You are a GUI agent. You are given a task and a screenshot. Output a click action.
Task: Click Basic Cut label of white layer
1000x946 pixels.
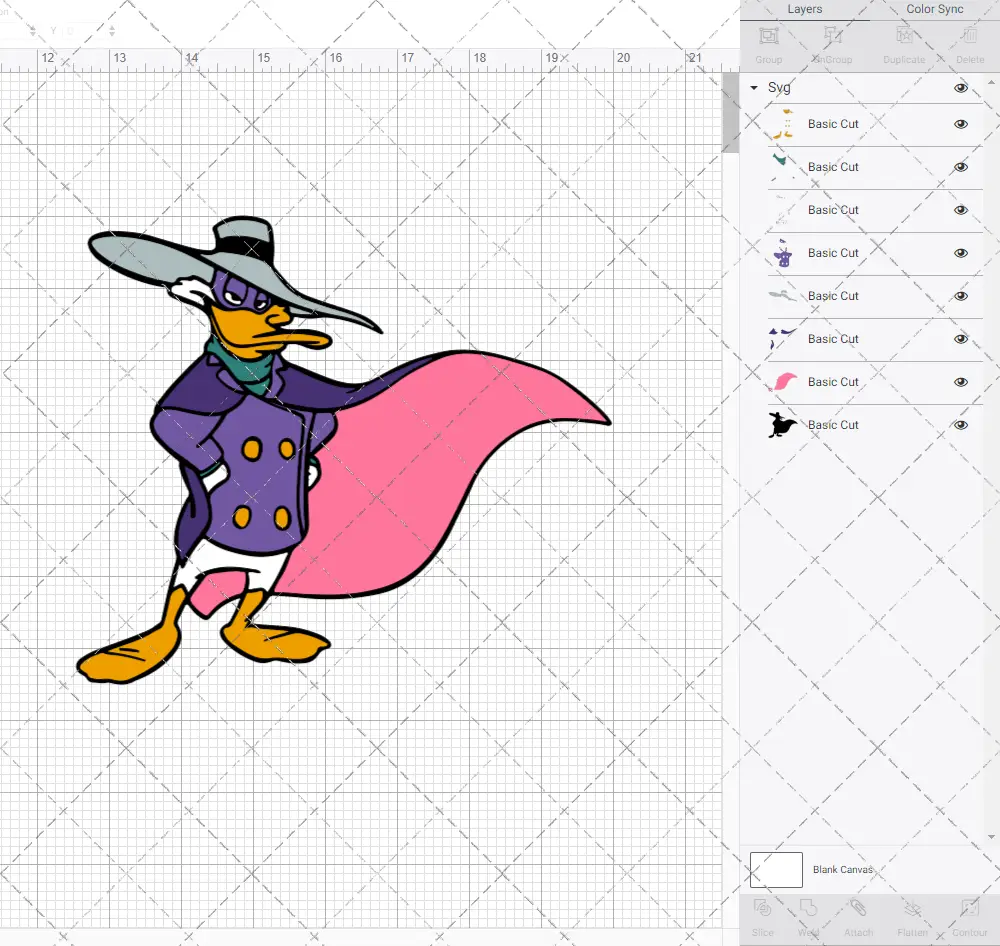coord(833,210)
